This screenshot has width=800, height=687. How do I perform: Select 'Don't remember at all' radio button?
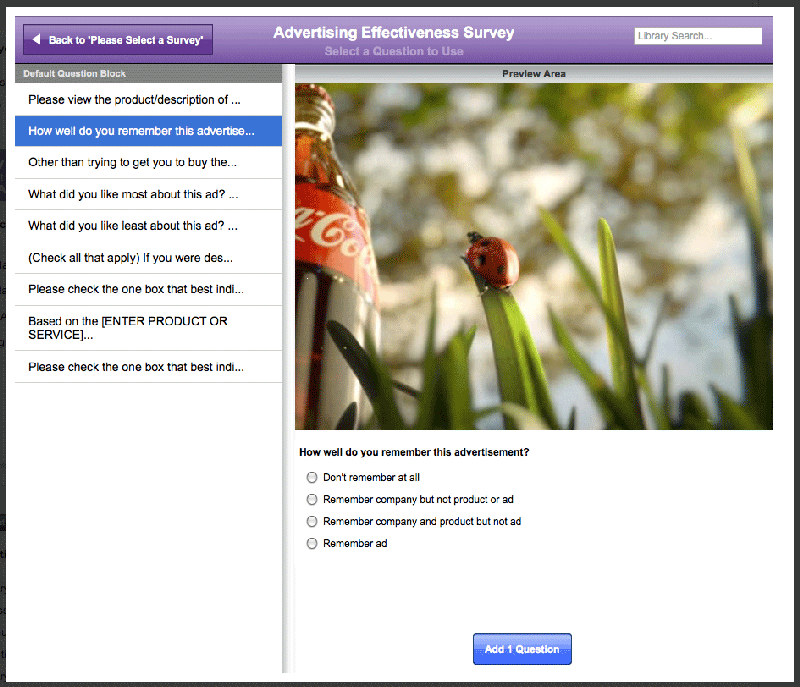(312, 477)
